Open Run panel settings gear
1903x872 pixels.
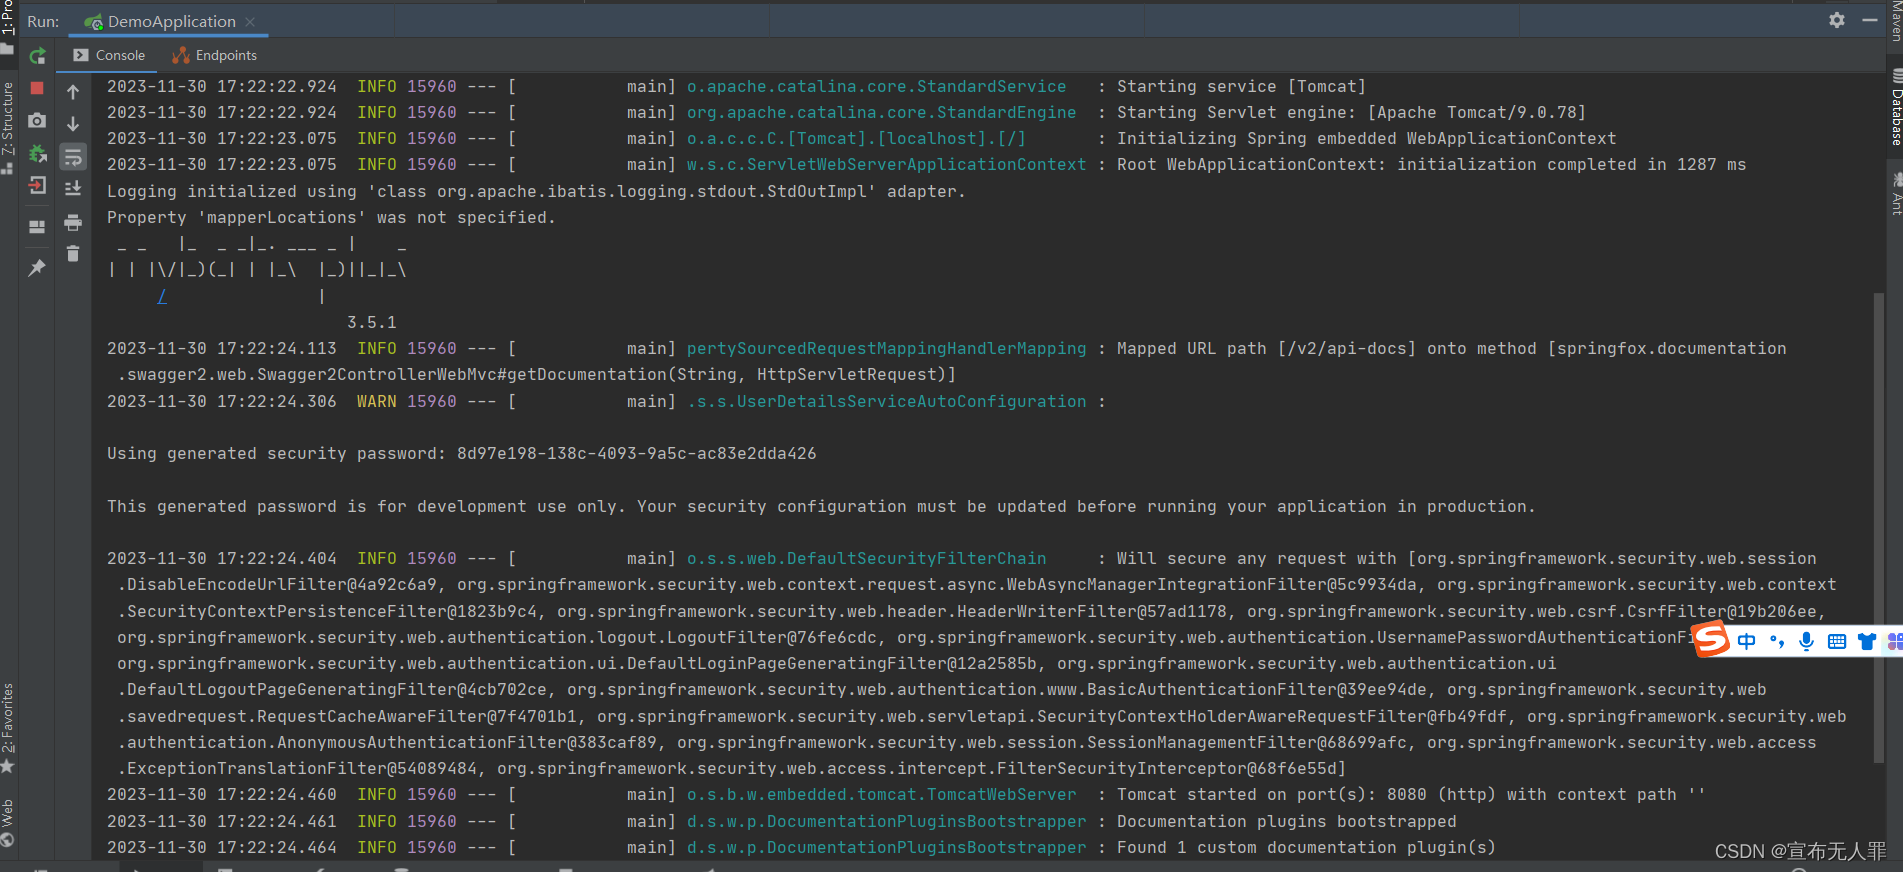point(1837,20)
